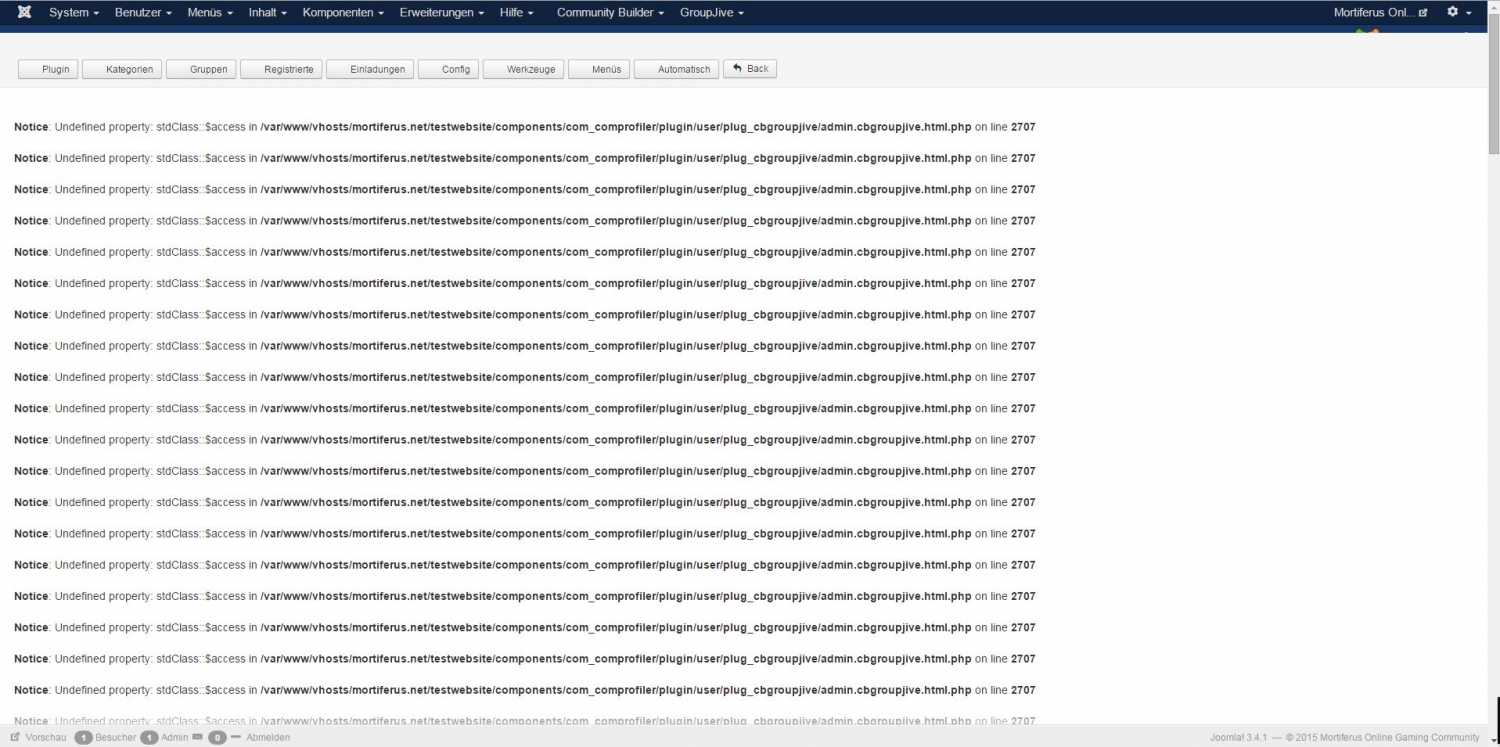Click the Abmelden logout link

click(268, 738)
